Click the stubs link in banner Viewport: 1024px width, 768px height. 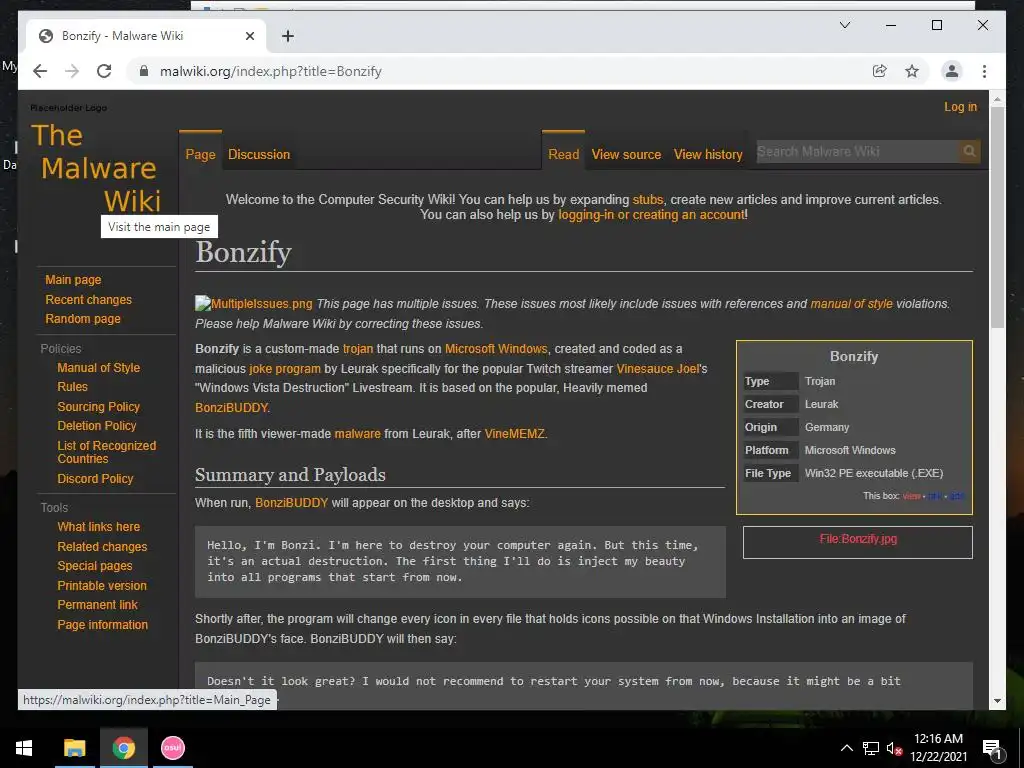click(647, 200)
